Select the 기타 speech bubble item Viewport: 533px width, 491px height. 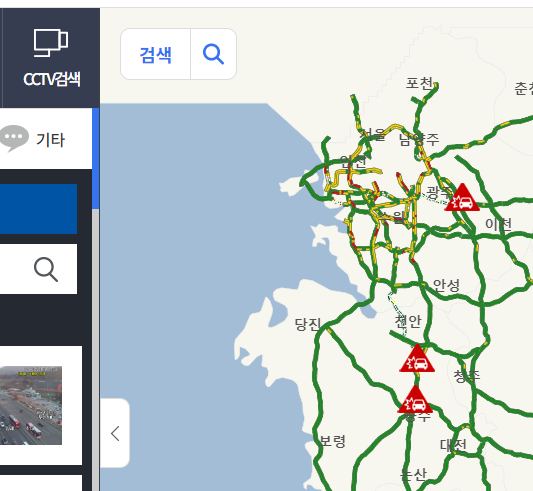point(33,139)
